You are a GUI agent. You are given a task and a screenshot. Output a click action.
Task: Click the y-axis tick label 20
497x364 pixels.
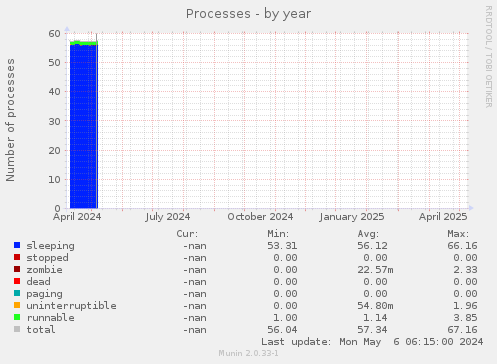click(55, 151)
